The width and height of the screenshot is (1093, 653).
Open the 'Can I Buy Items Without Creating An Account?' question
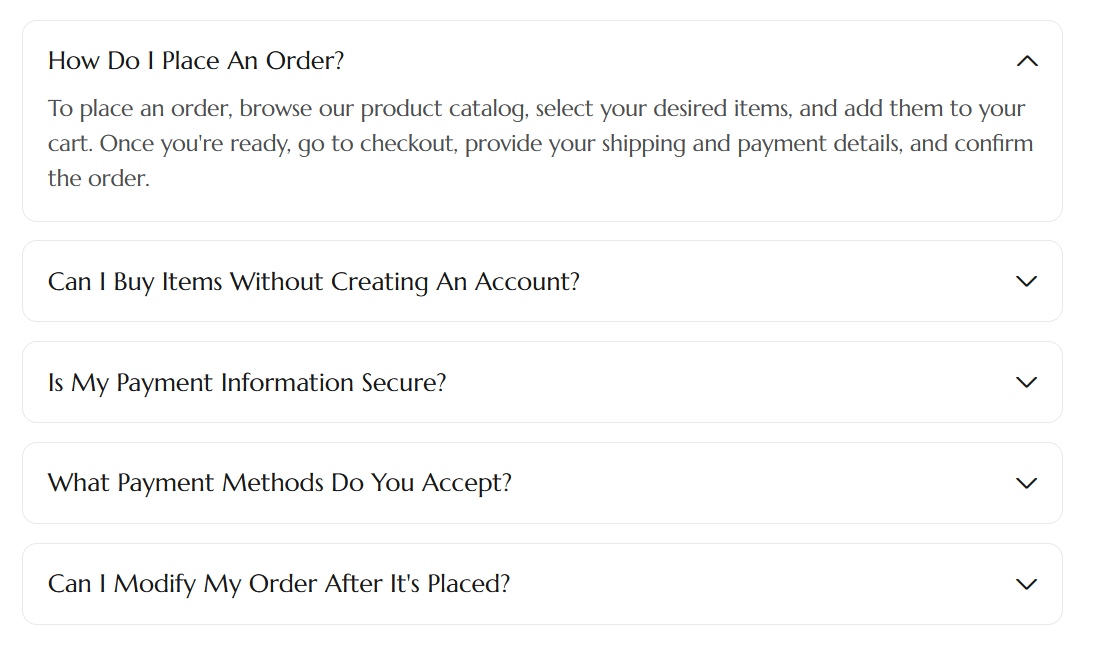coord(313,282)
